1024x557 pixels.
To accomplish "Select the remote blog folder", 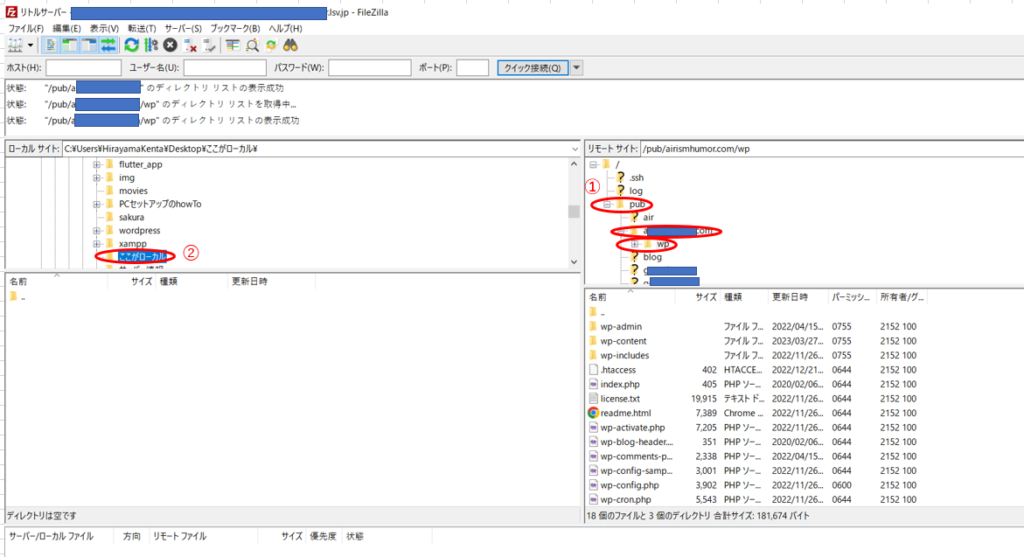I will tap(652, 257).
